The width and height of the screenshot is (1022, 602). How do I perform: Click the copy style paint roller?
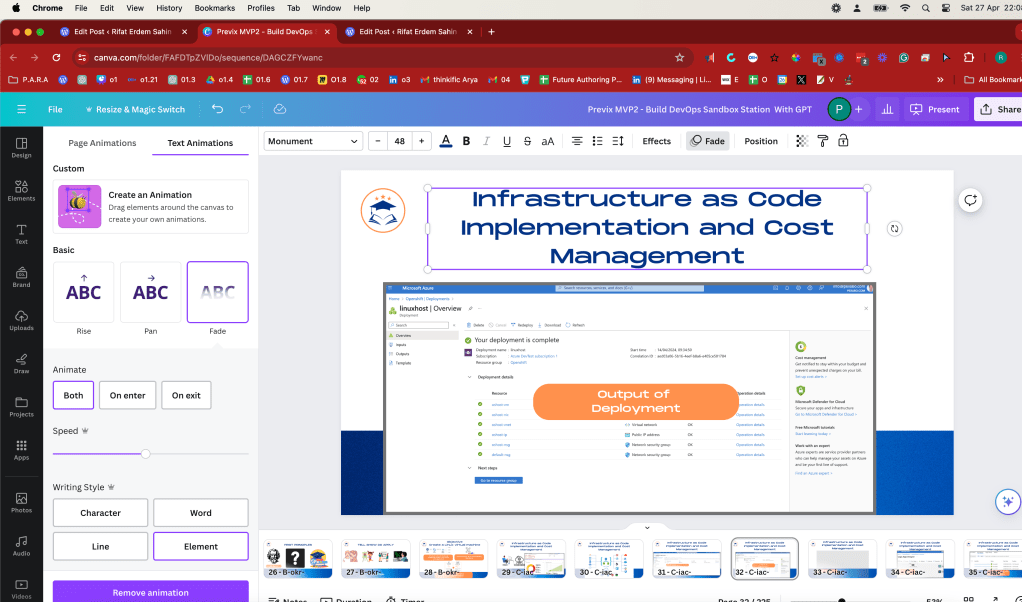click(823, 141)
